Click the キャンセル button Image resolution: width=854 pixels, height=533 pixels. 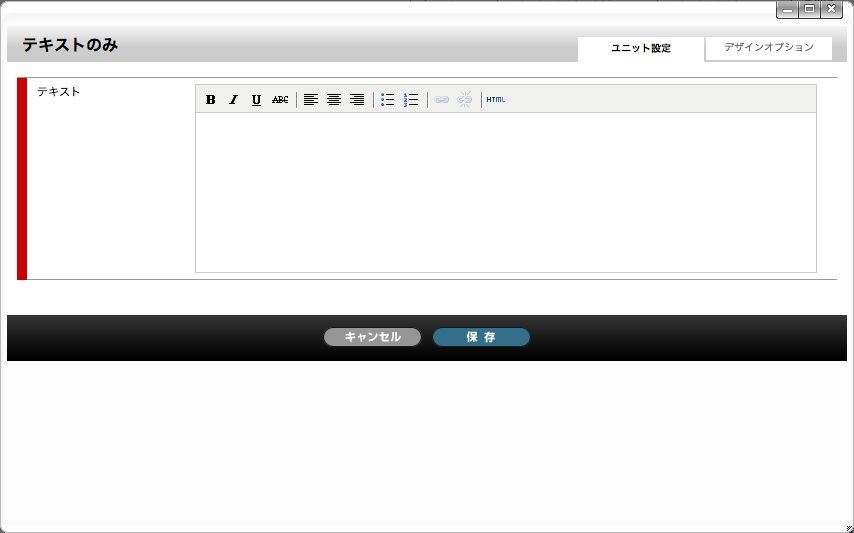pos(372,337)
